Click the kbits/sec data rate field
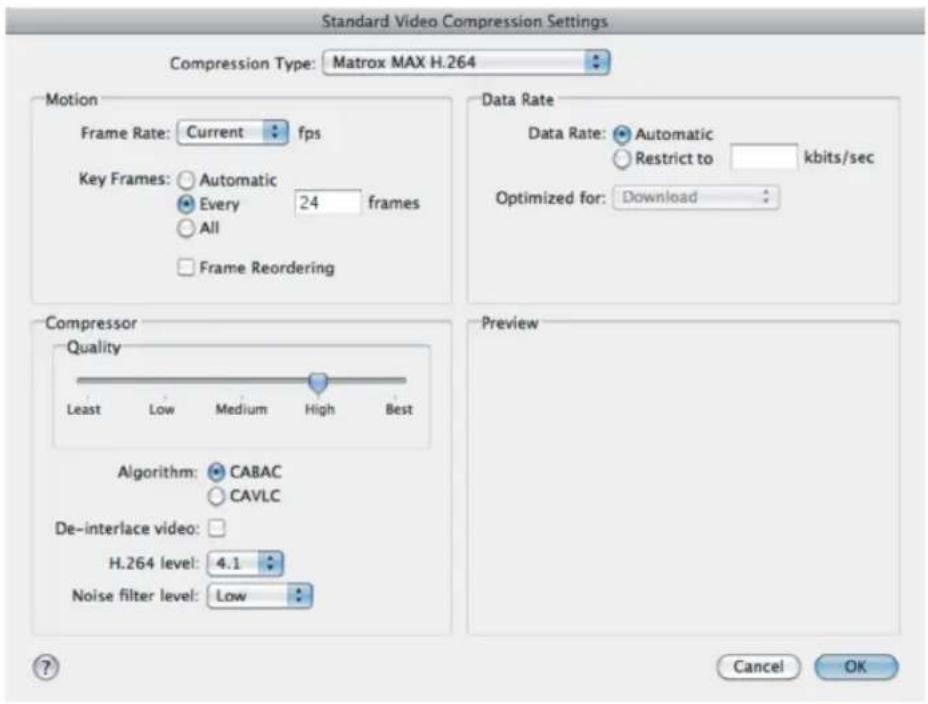 point(763,157)
